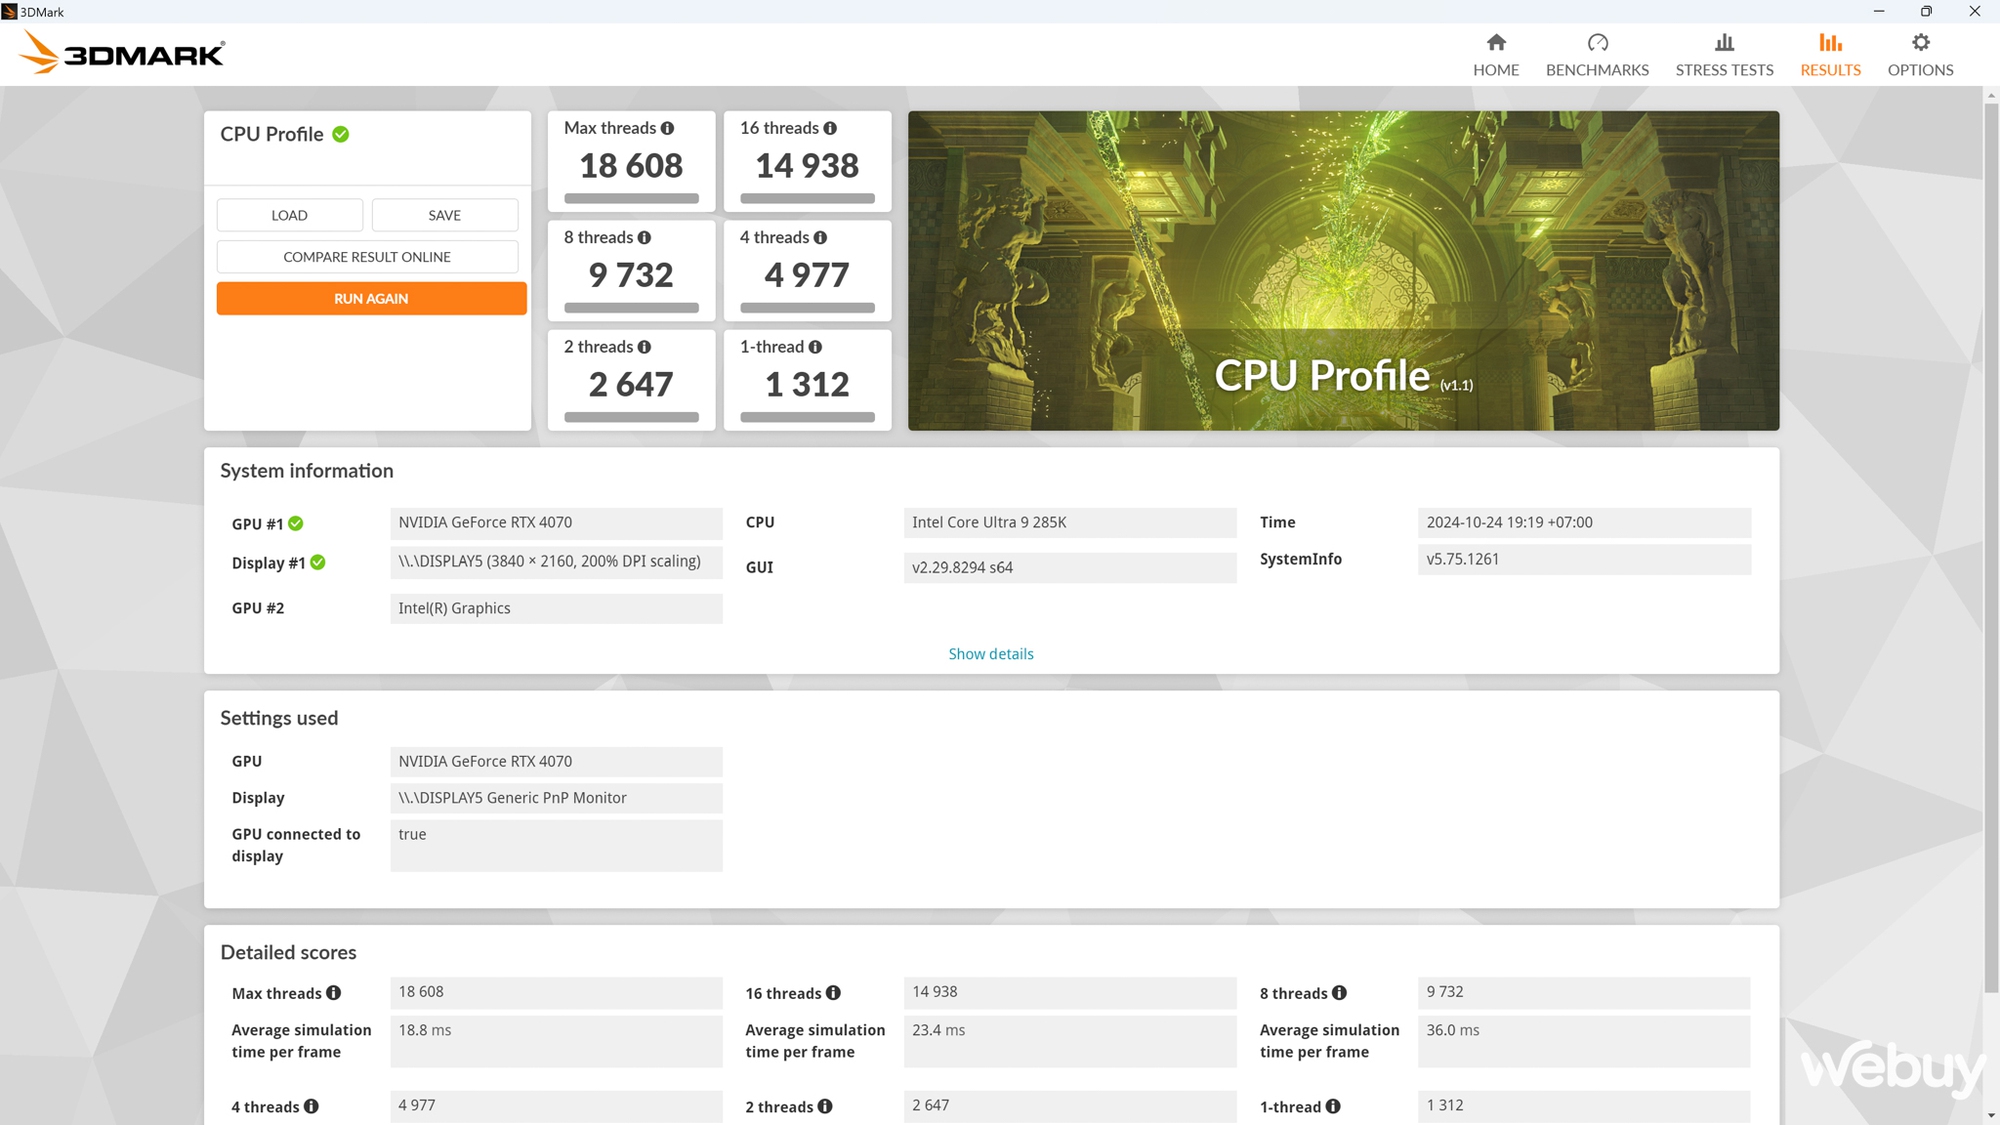This screenshot has width=2000, height=1125.
Task: Switch to the STRESS TESTS tab label
Action: tap(1724, 70)
